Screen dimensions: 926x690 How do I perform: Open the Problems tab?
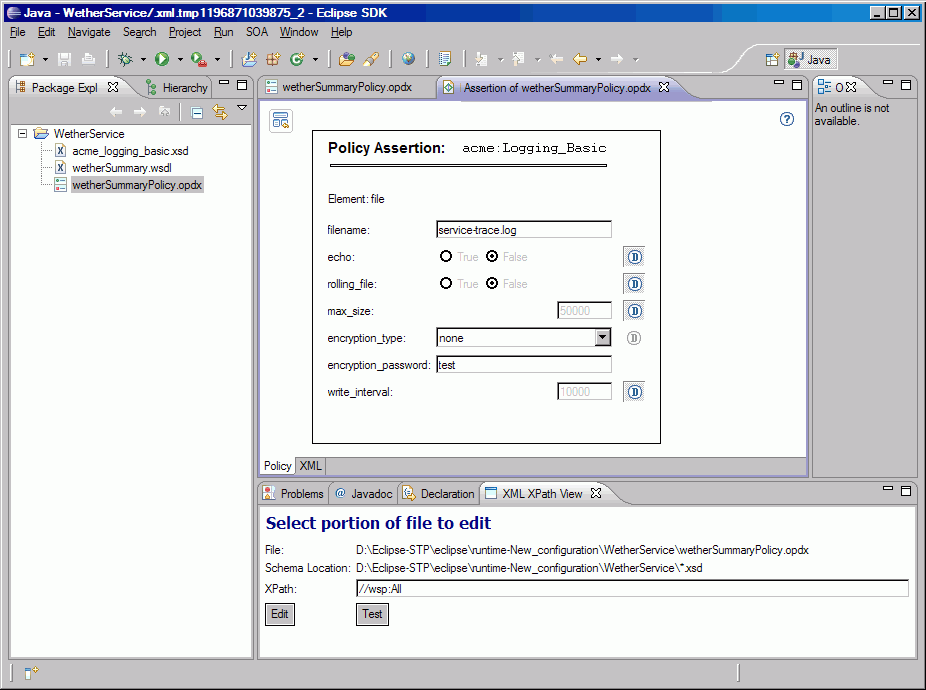tap(294, 493)
